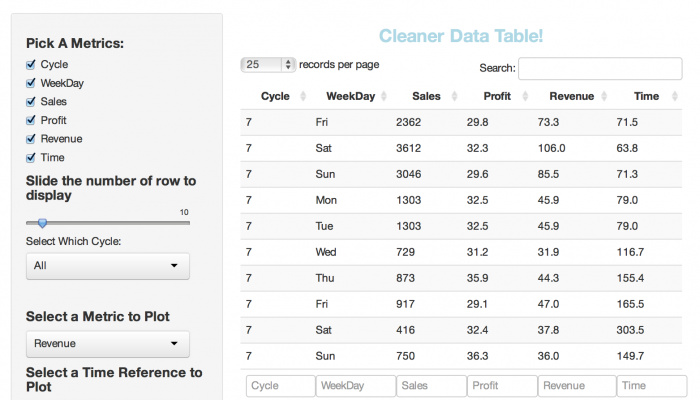
Task: Click sort arrows icon in Revenue column
Action: [x=607, y=97]
